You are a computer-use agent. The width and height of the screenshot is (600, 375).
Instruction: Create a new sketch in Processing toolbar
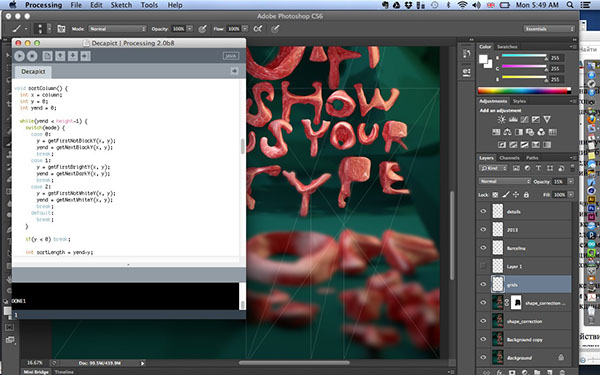click(47, 56)
